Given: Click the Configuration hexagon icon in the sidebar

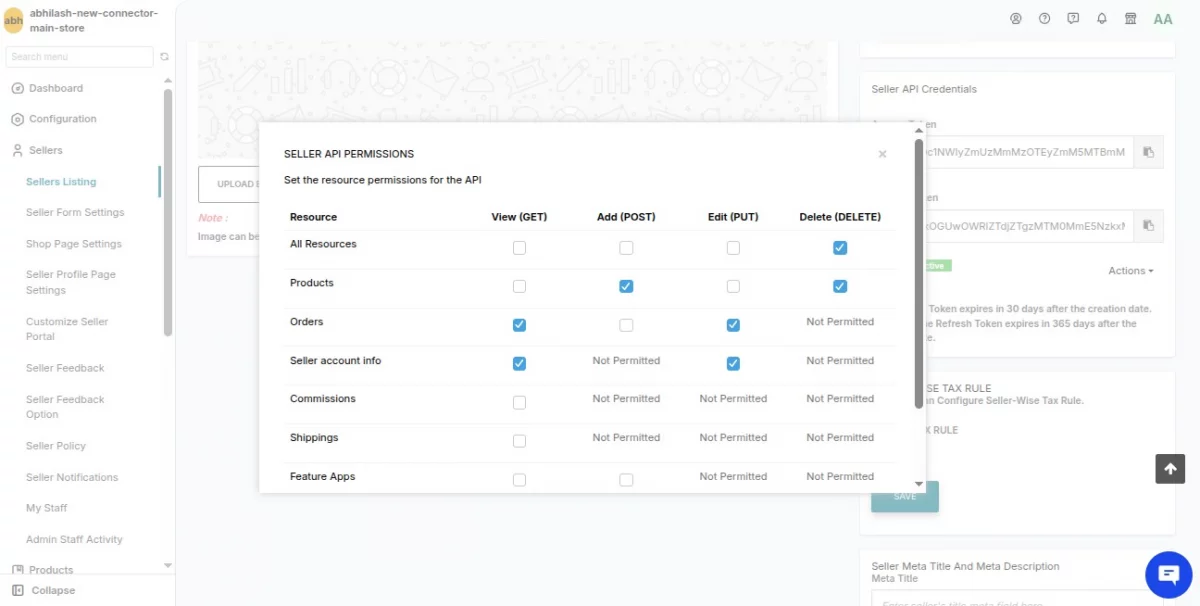Looking at the screenshot, I should (17, 119).
